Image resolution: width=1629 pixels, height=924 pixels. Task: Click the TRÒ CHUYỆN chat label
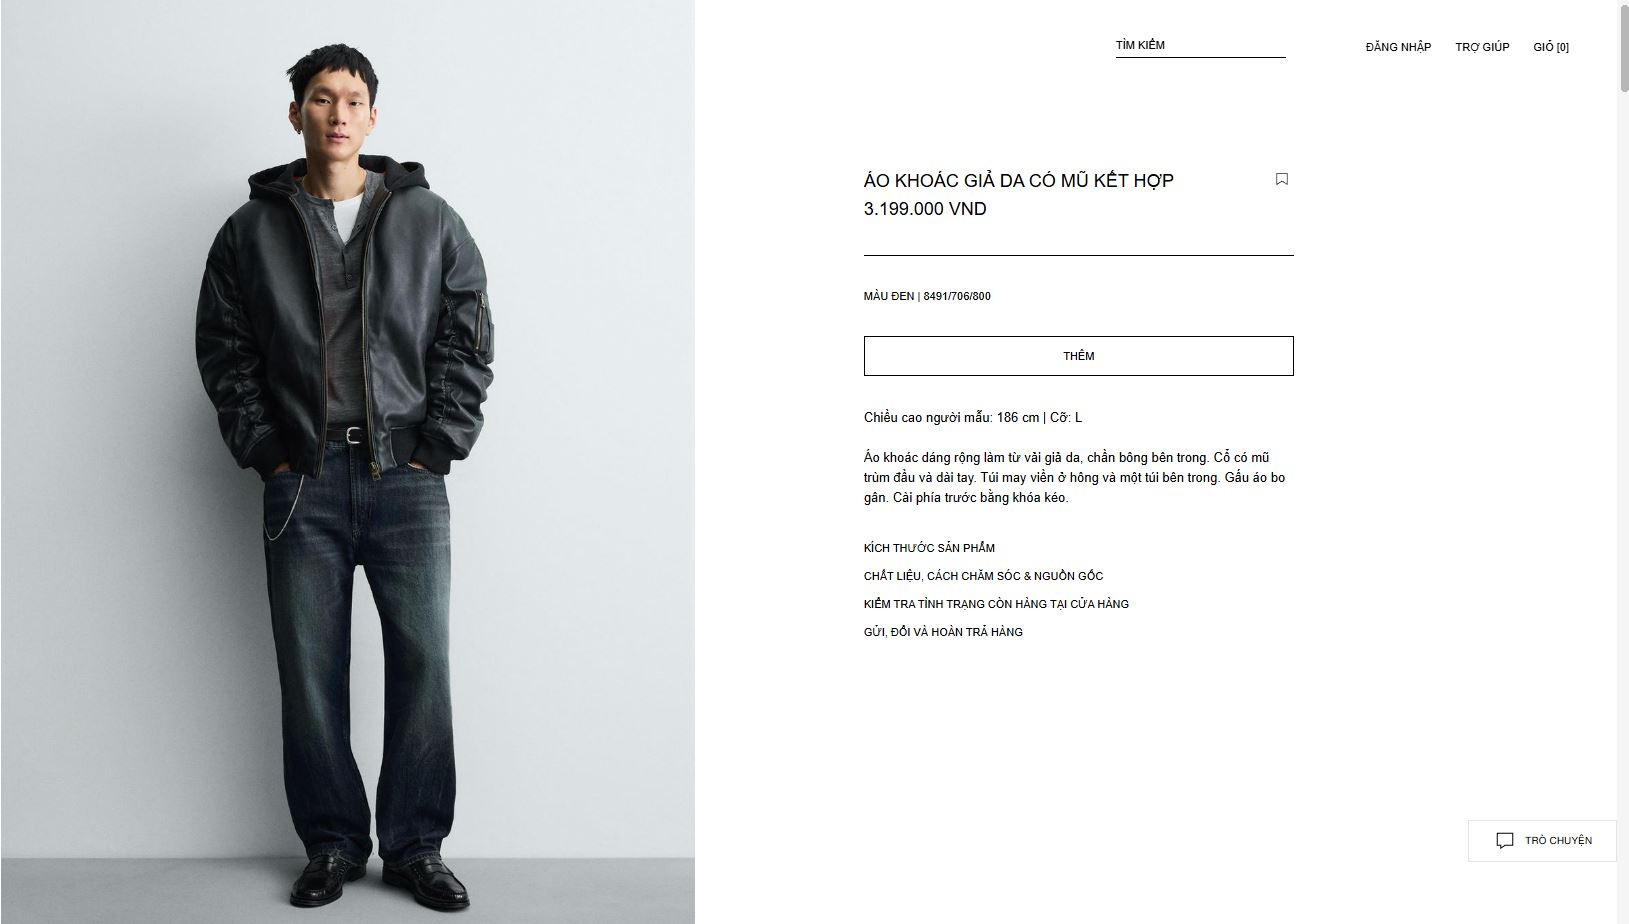pos(1558,841)
